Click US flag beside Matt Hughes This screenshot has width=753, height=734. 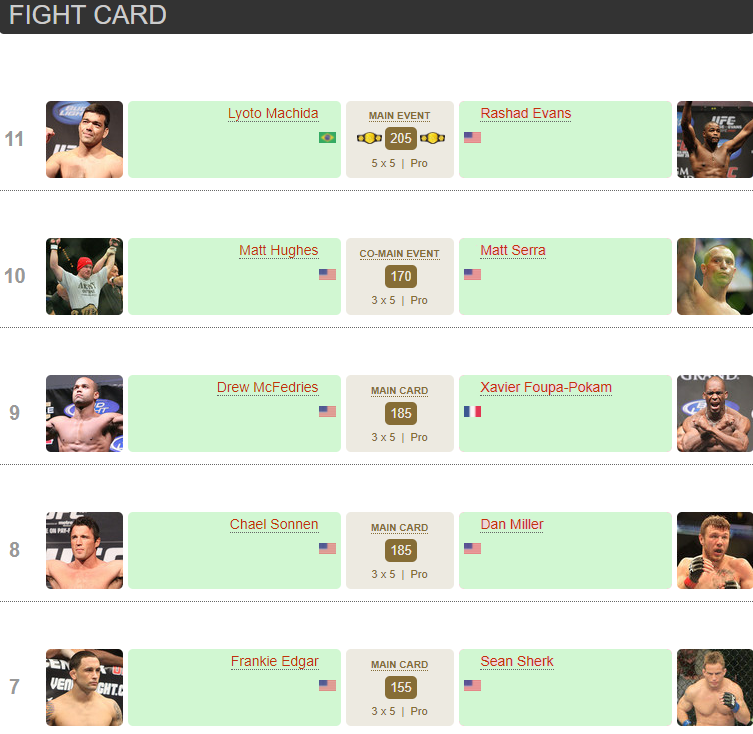(x=327, y=274)
